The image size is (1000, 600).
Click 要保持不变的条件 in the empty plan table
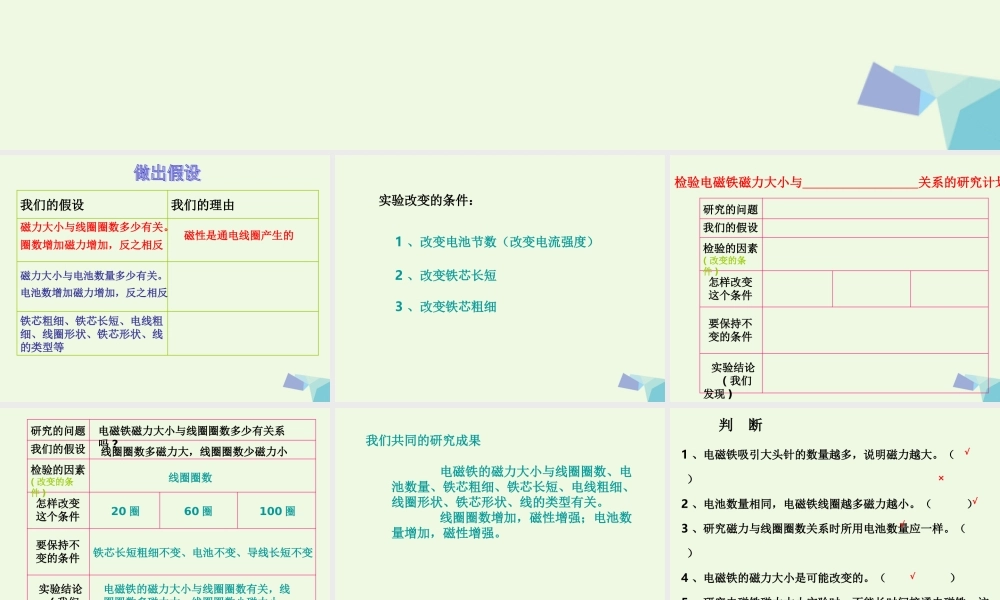point(730,330)
